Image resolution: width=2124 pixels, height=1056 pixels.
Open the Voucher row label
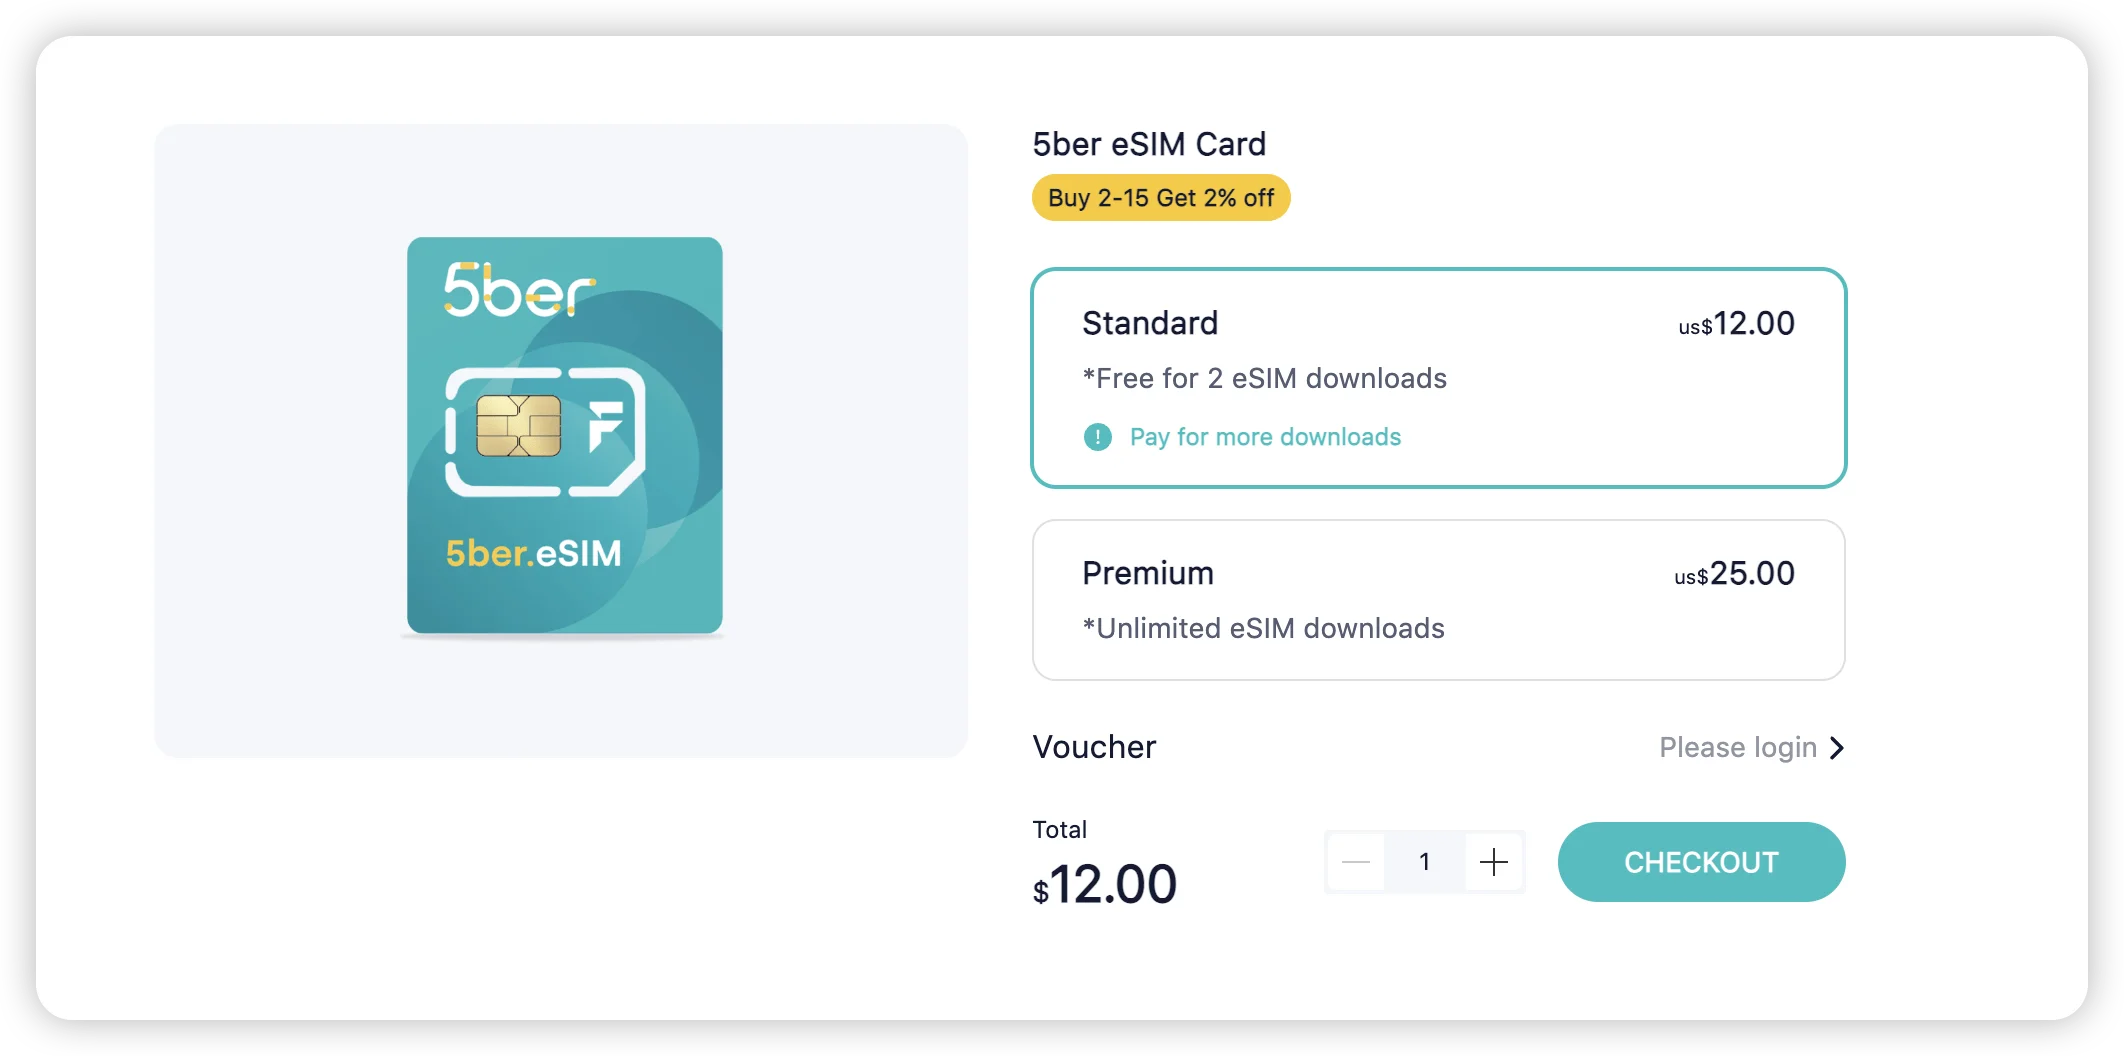coord(1094,747)
